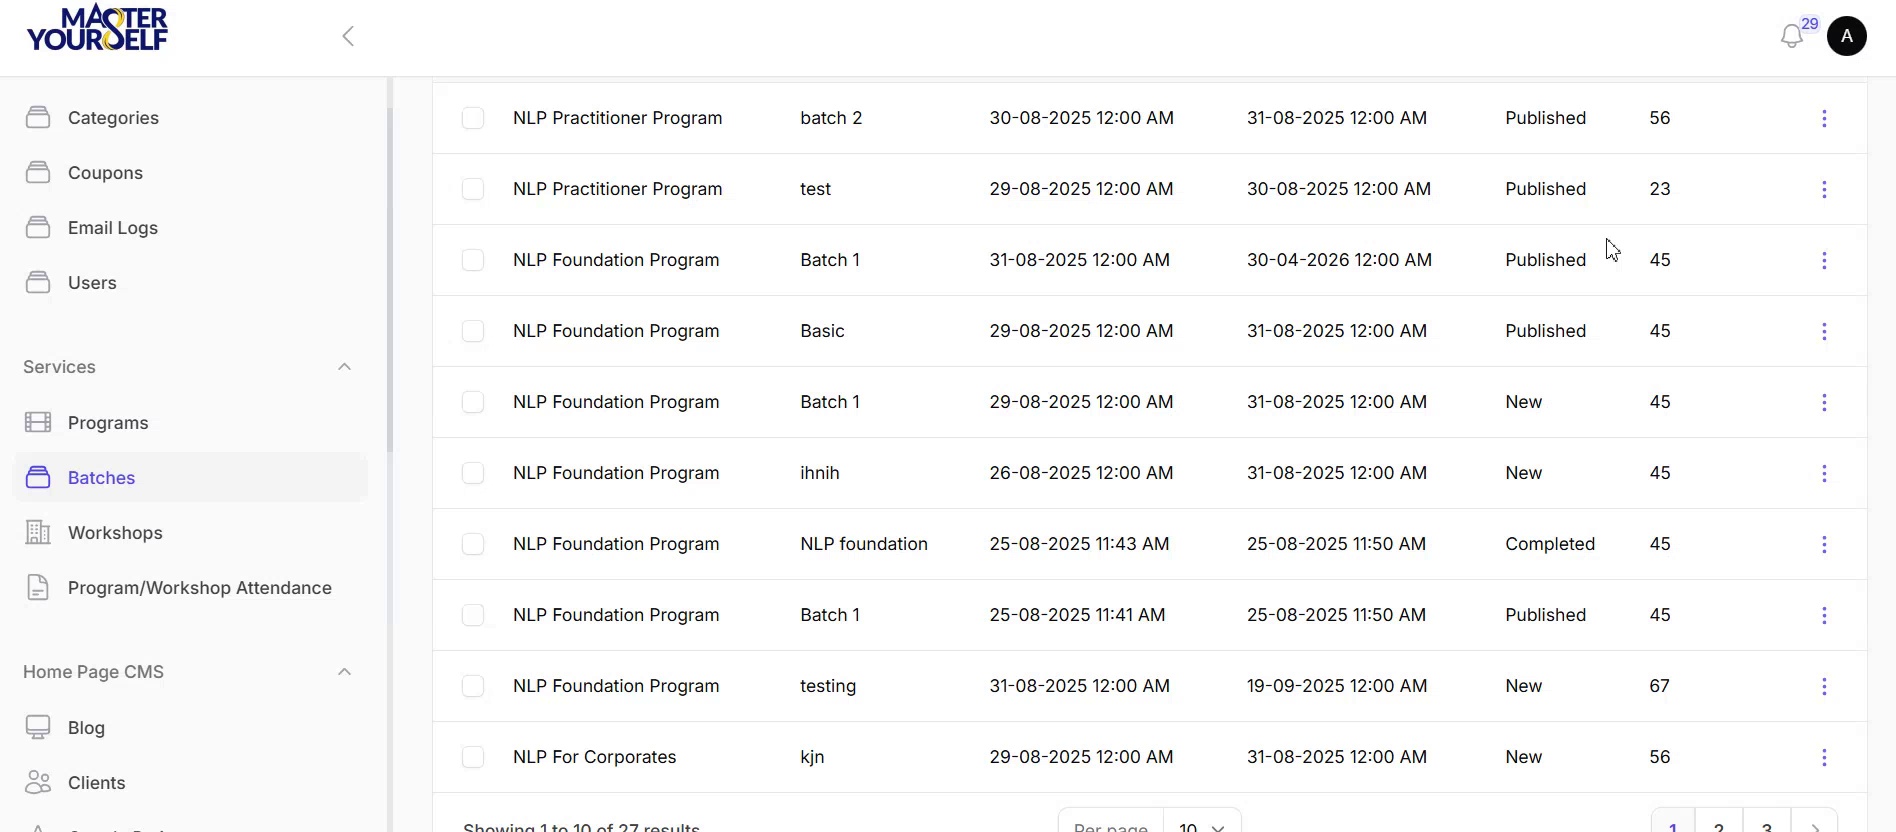Click the '25-08-2025 11:43 AM' start date
1896x832 pixels.
click(x=1079, y=544)
